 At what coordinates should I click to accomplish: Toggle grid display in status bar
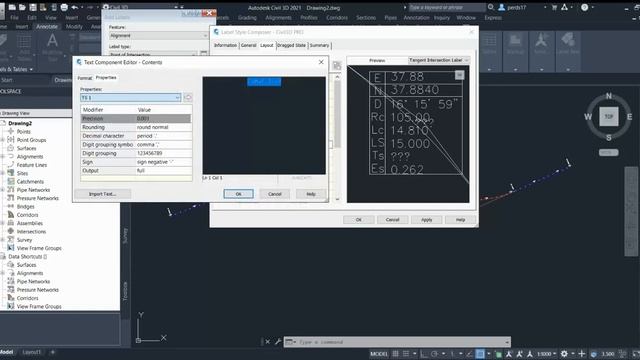pyautogui.click(x=396, y=354)
